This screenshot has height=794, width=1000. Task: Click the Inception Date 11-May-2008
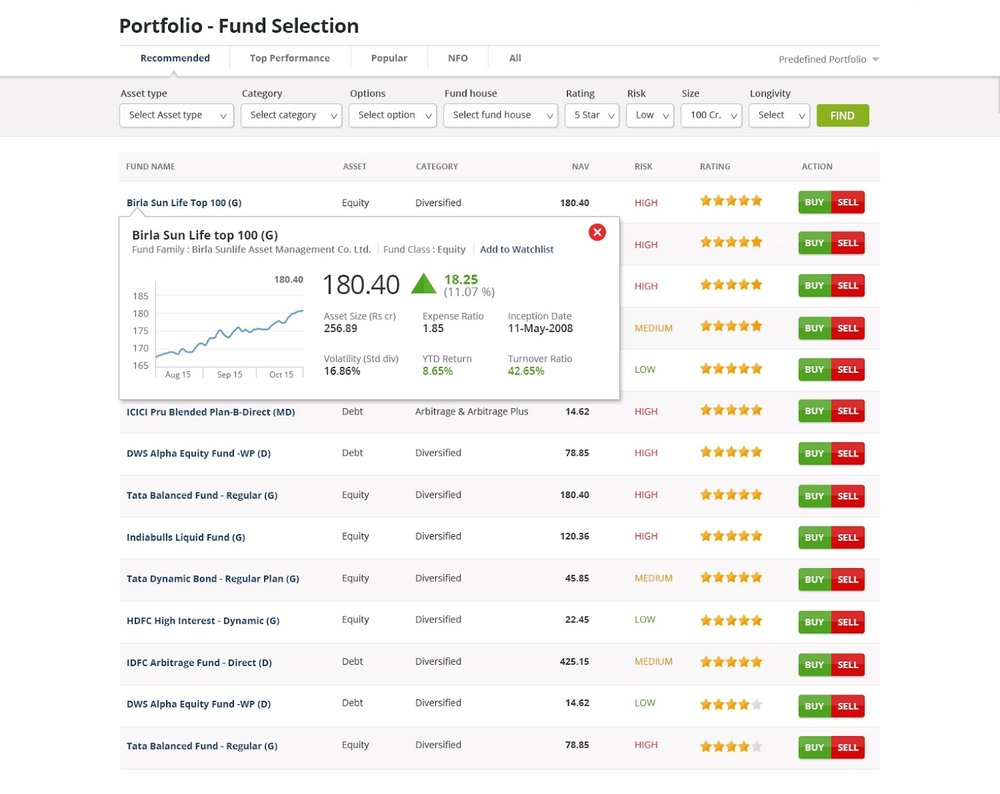point(540,328)
